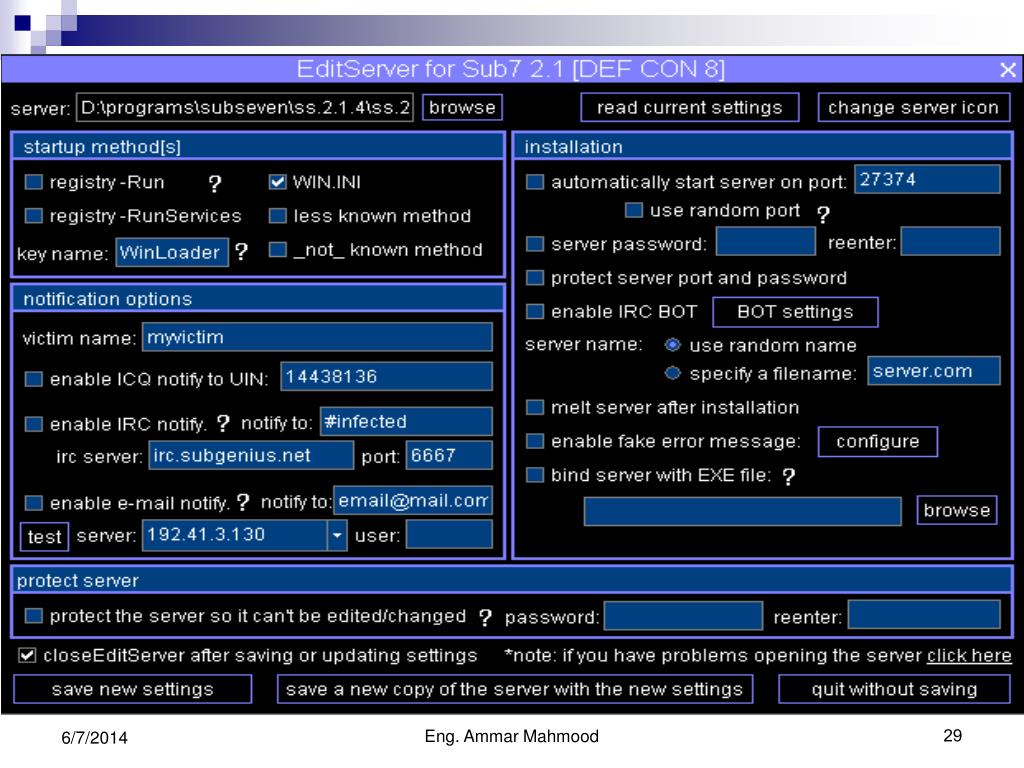Check the enable e-mail notify box
The height and width of the screenshot is (768, 1024).
point(33,503)
